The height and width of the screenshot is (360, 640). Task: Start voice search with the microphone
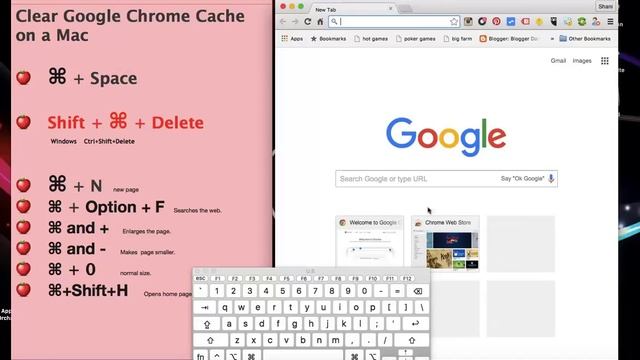coord(551,178)
